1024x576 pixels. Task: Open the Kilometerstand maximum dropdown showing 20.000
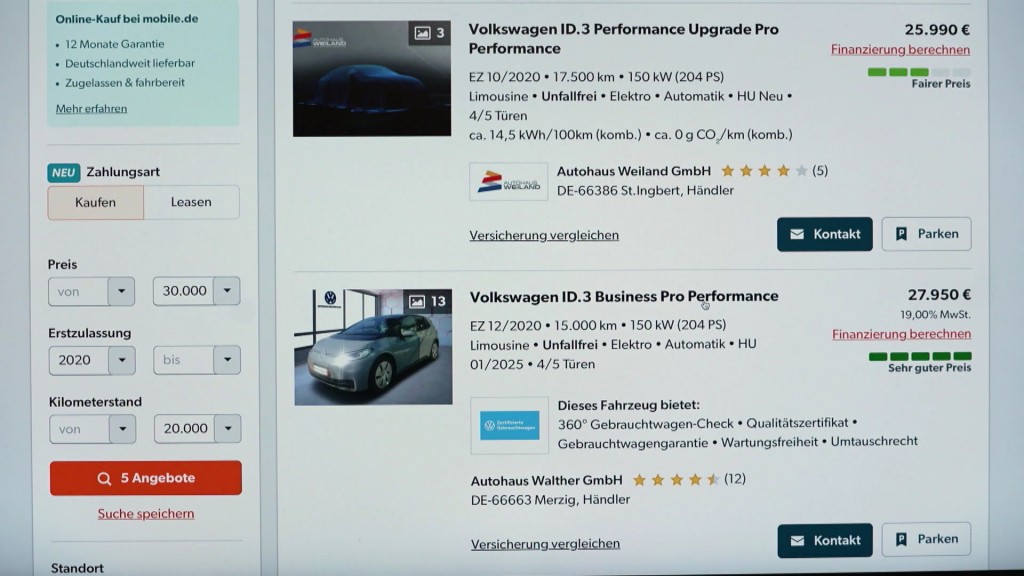(x=197, y=428)
